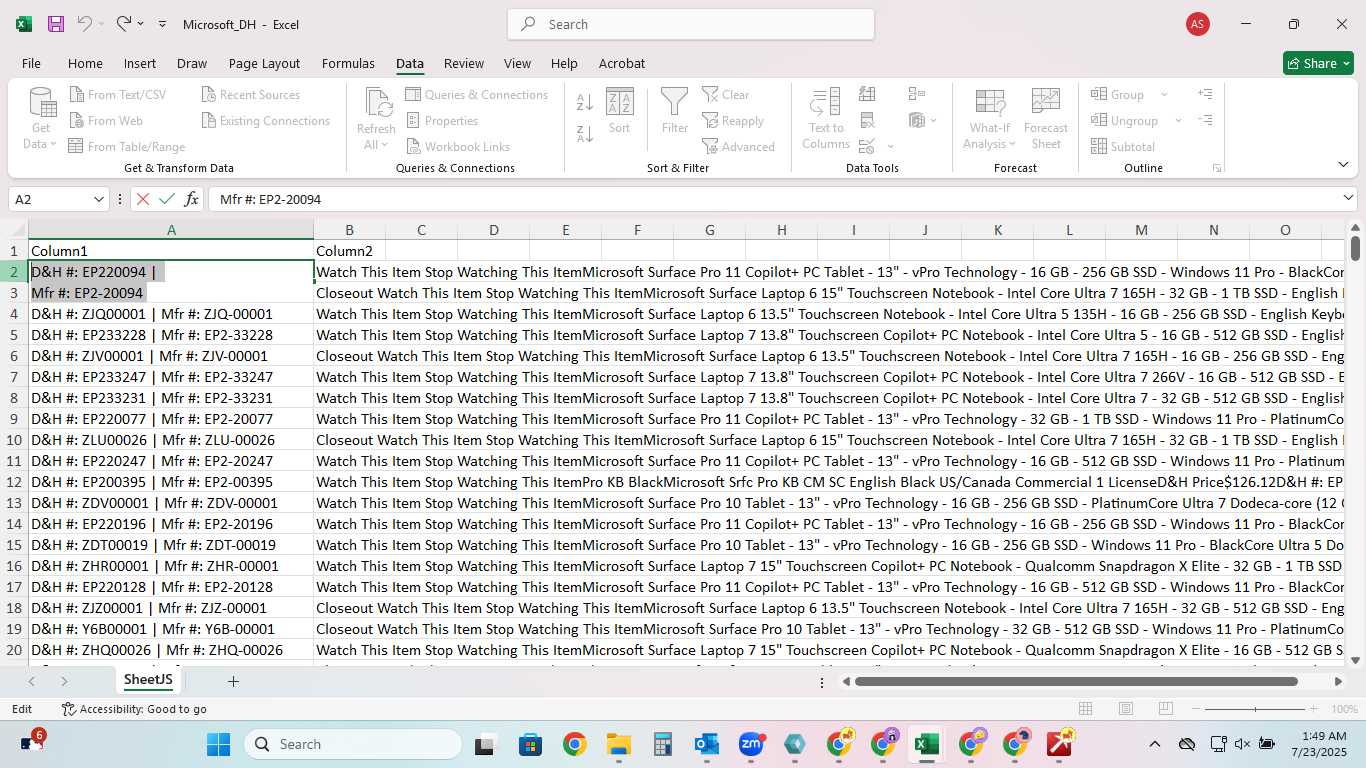Open the Group dropdown arrow

pos(1164,95)
